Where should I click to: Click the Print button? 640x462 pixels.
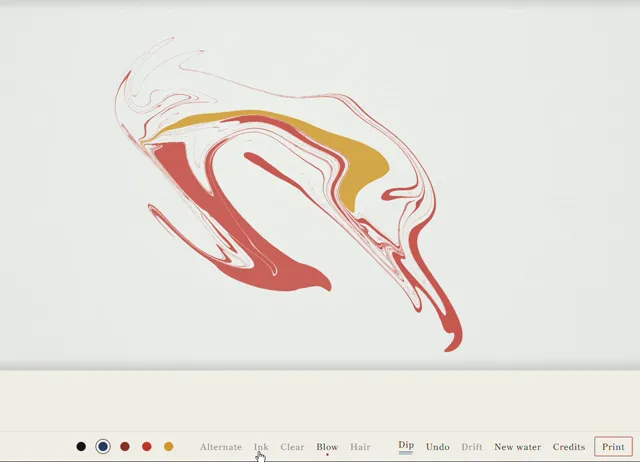[x=613, y=446]
